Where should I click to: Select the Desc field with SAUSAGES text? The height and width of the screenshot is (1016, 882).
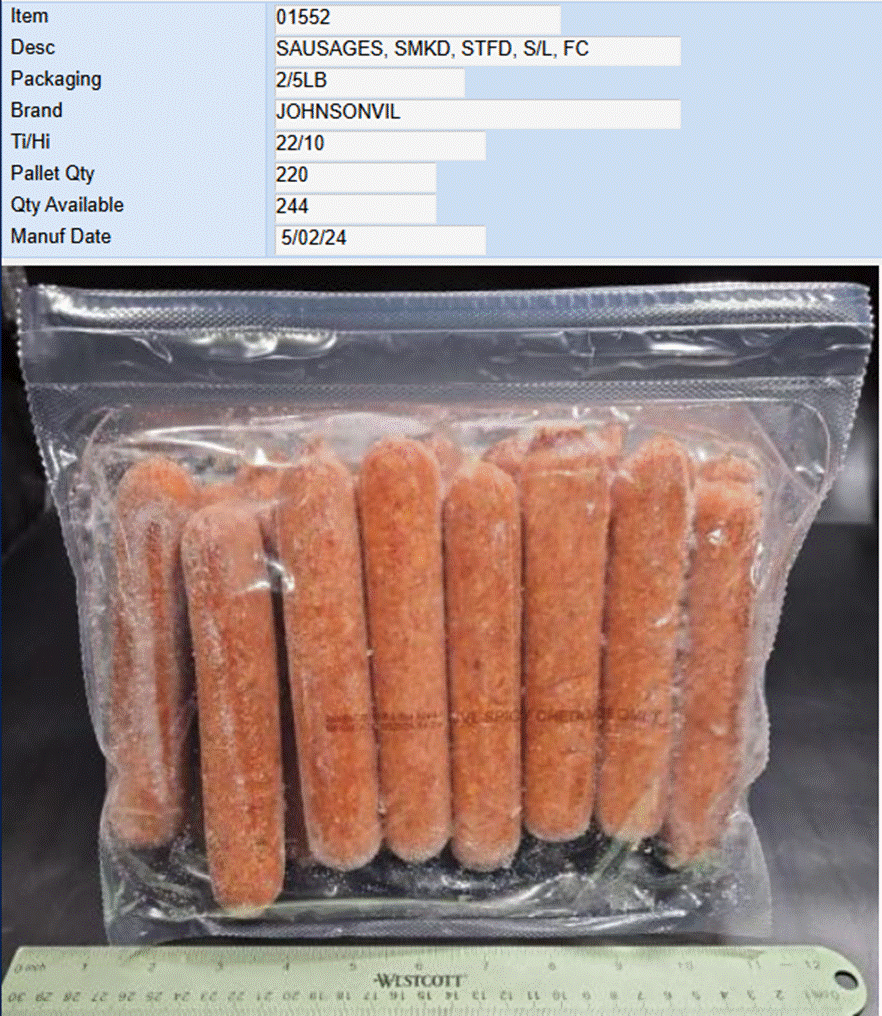[478, 50]
